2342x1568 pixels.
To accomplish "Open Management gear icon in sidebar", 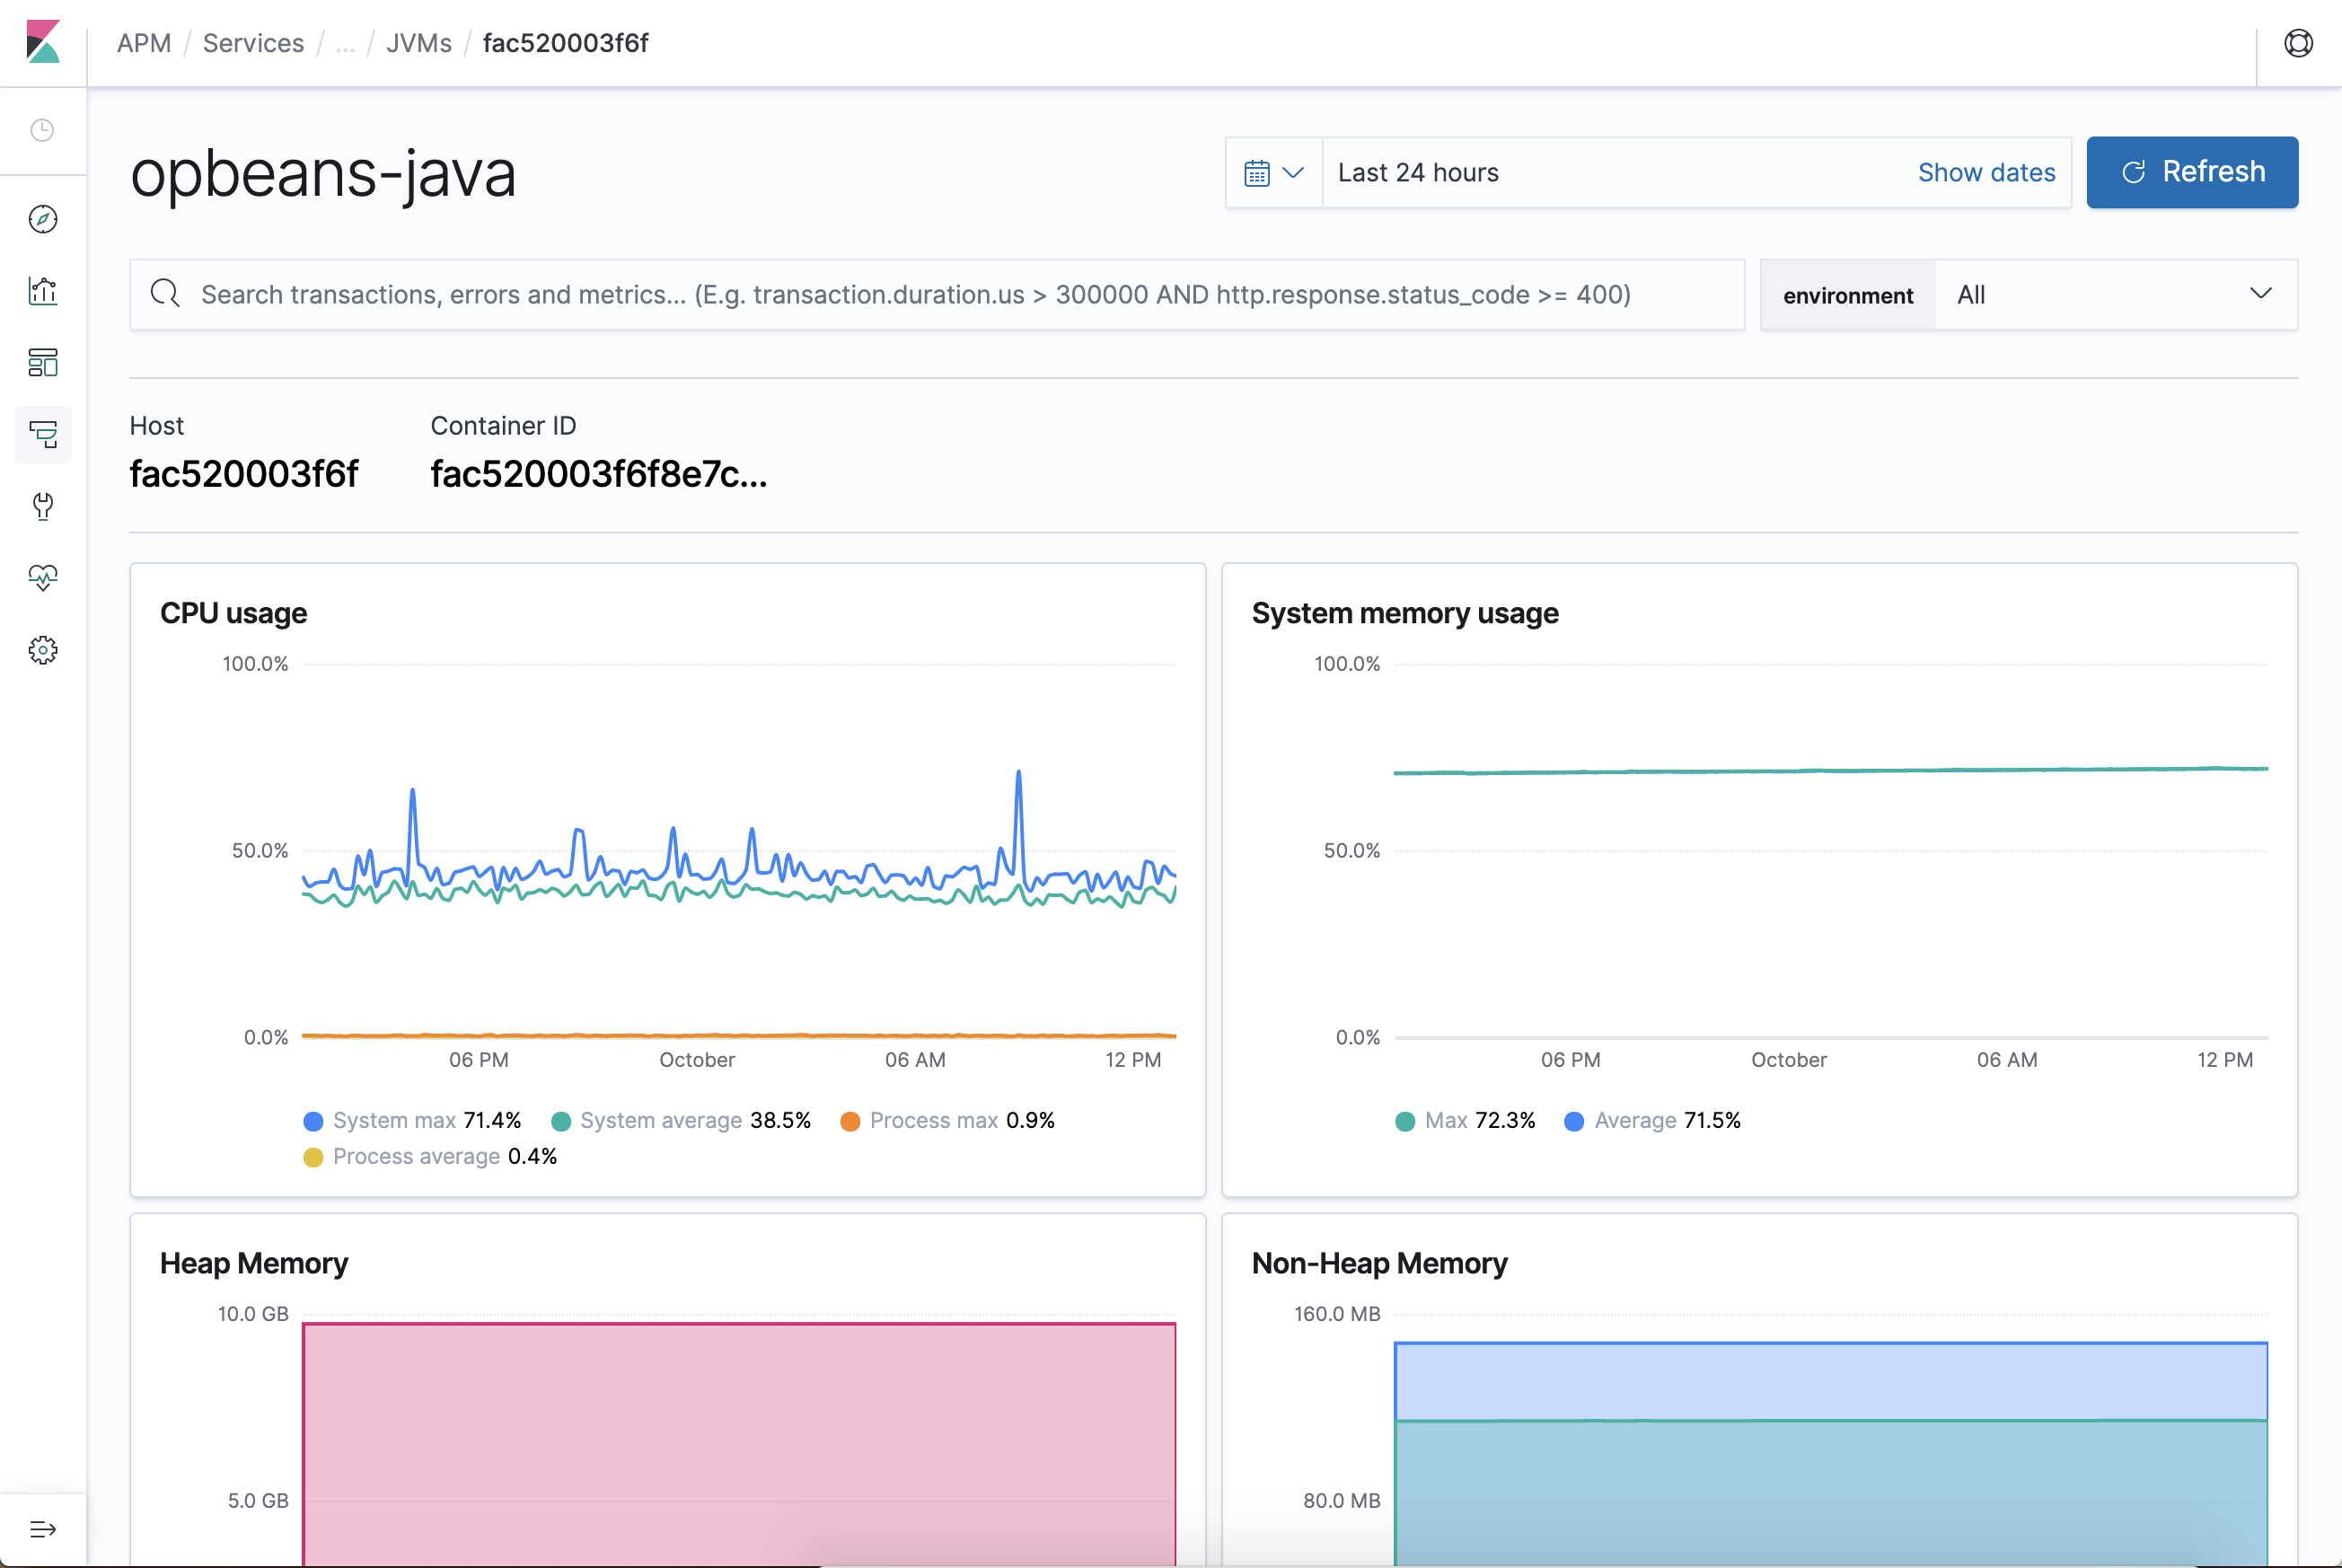I will (43, 650).
